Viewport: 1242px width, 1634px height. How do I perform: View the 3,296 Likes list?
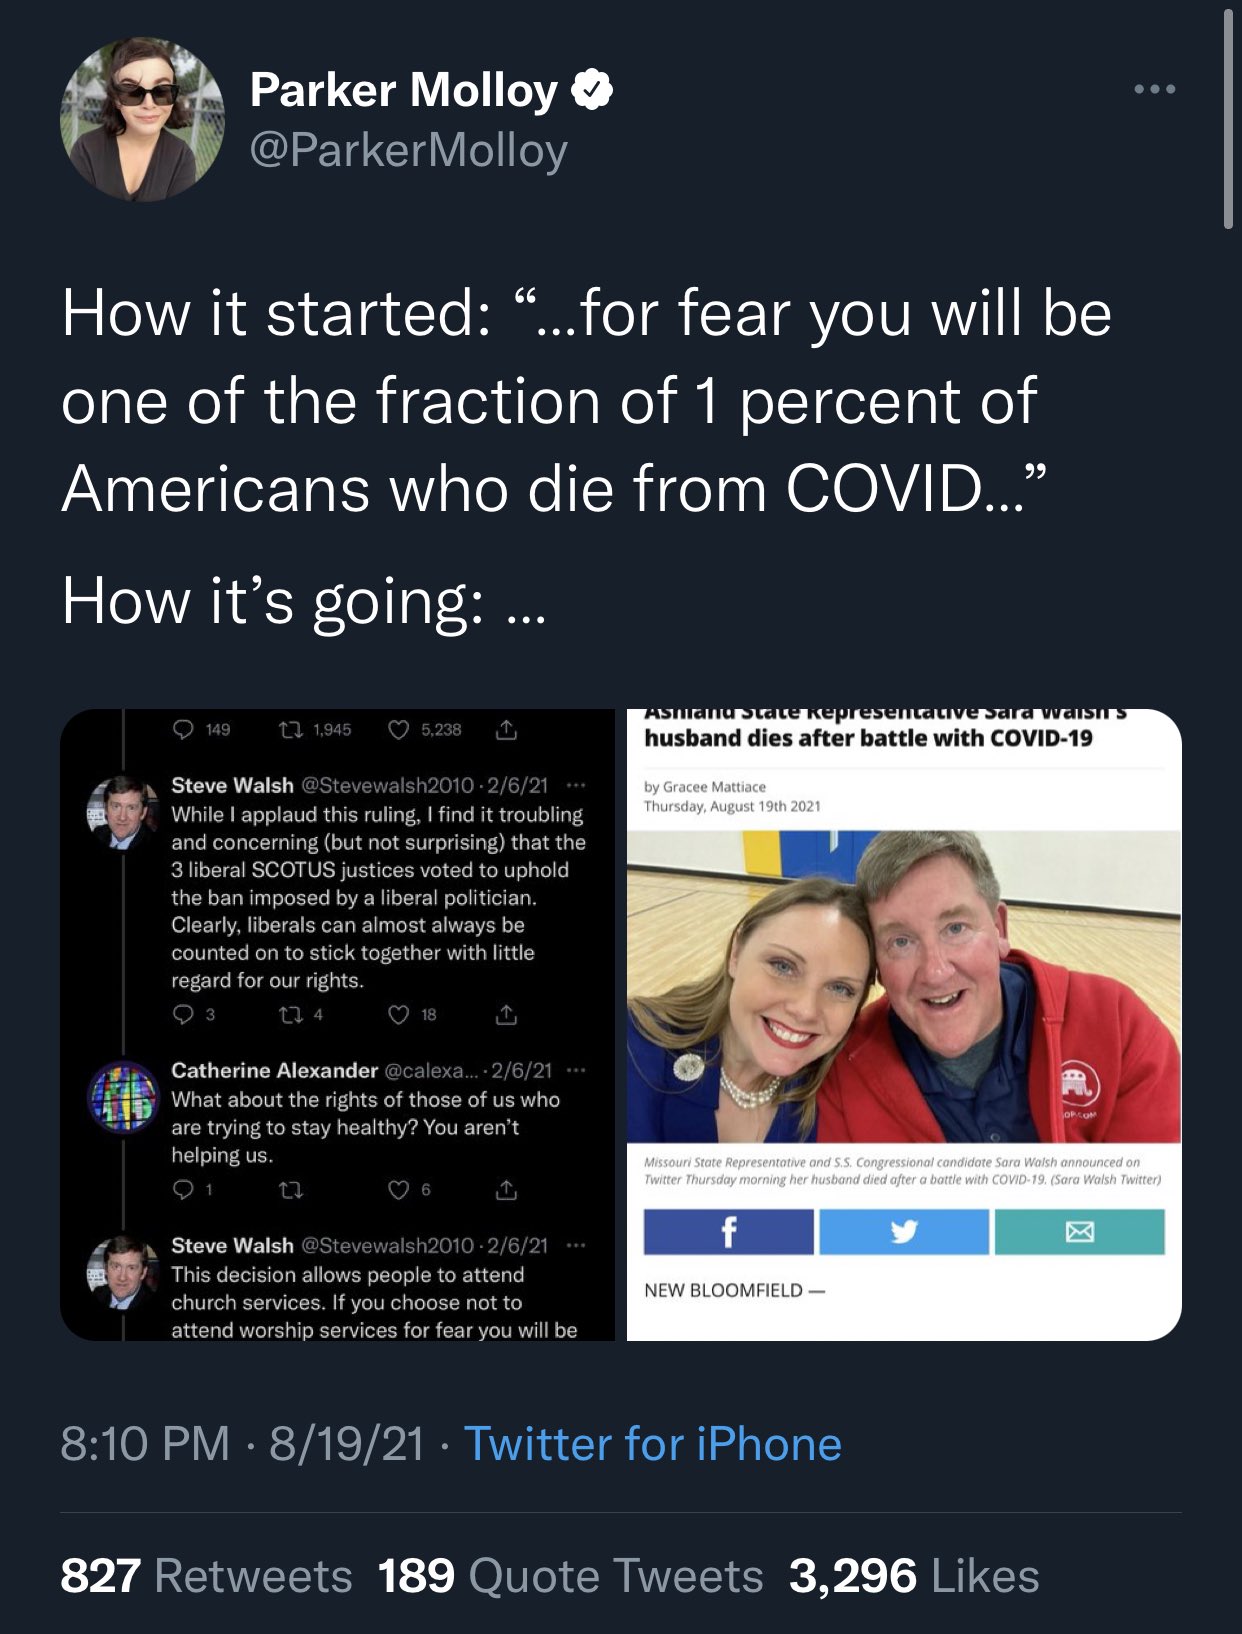(914, 1576)
